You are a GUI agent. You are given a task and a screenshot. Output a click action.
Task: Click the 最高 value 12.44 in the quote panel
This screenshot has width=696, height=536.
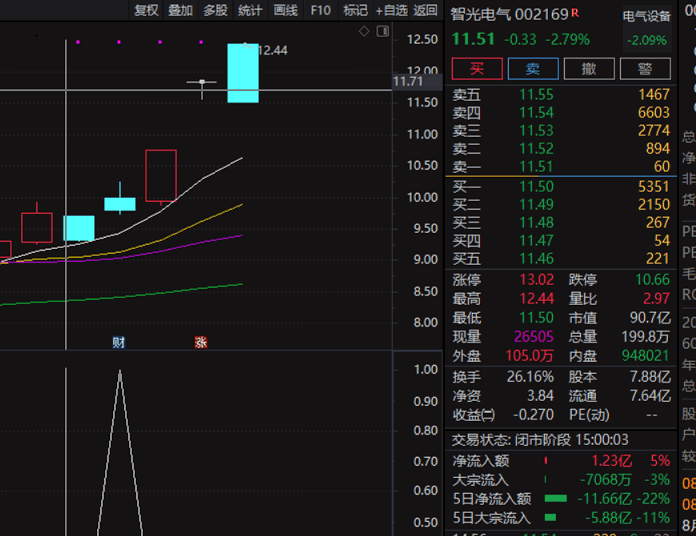pyautogui.click(x=537, y=299)
